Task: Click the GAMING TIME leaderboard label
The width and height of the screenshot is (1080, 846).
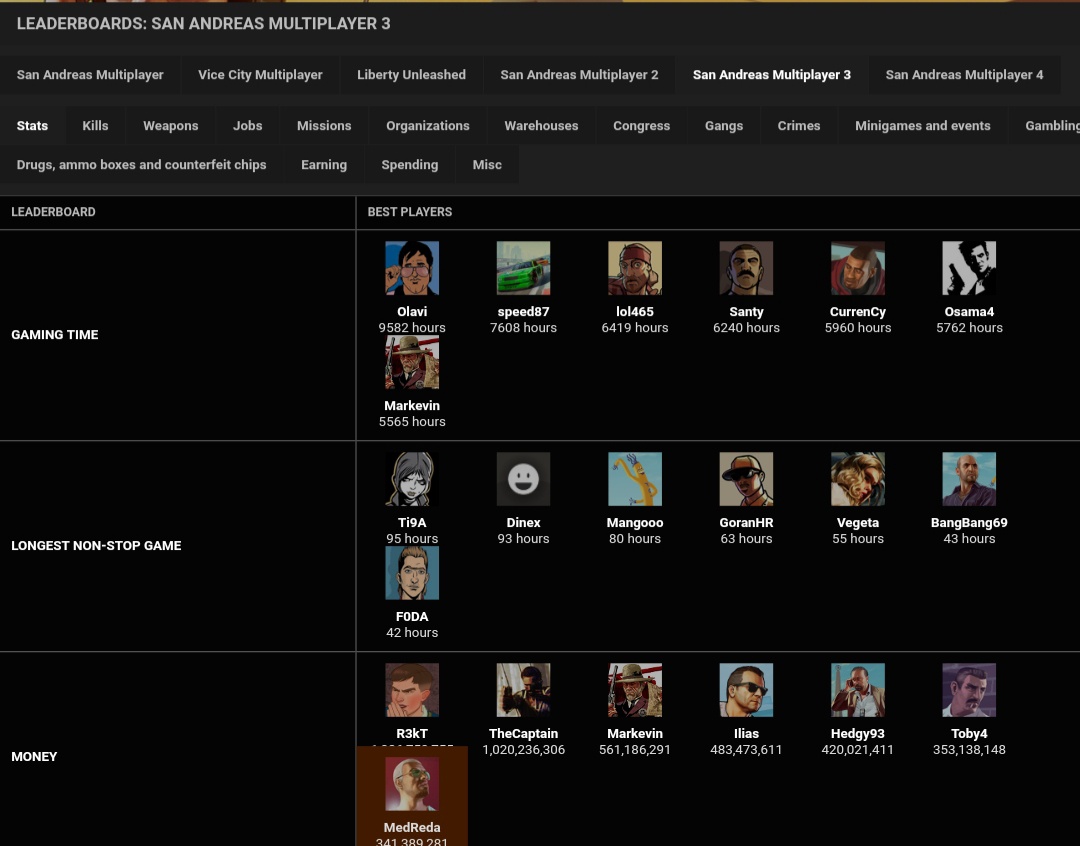Action: [x=55, y=335]
